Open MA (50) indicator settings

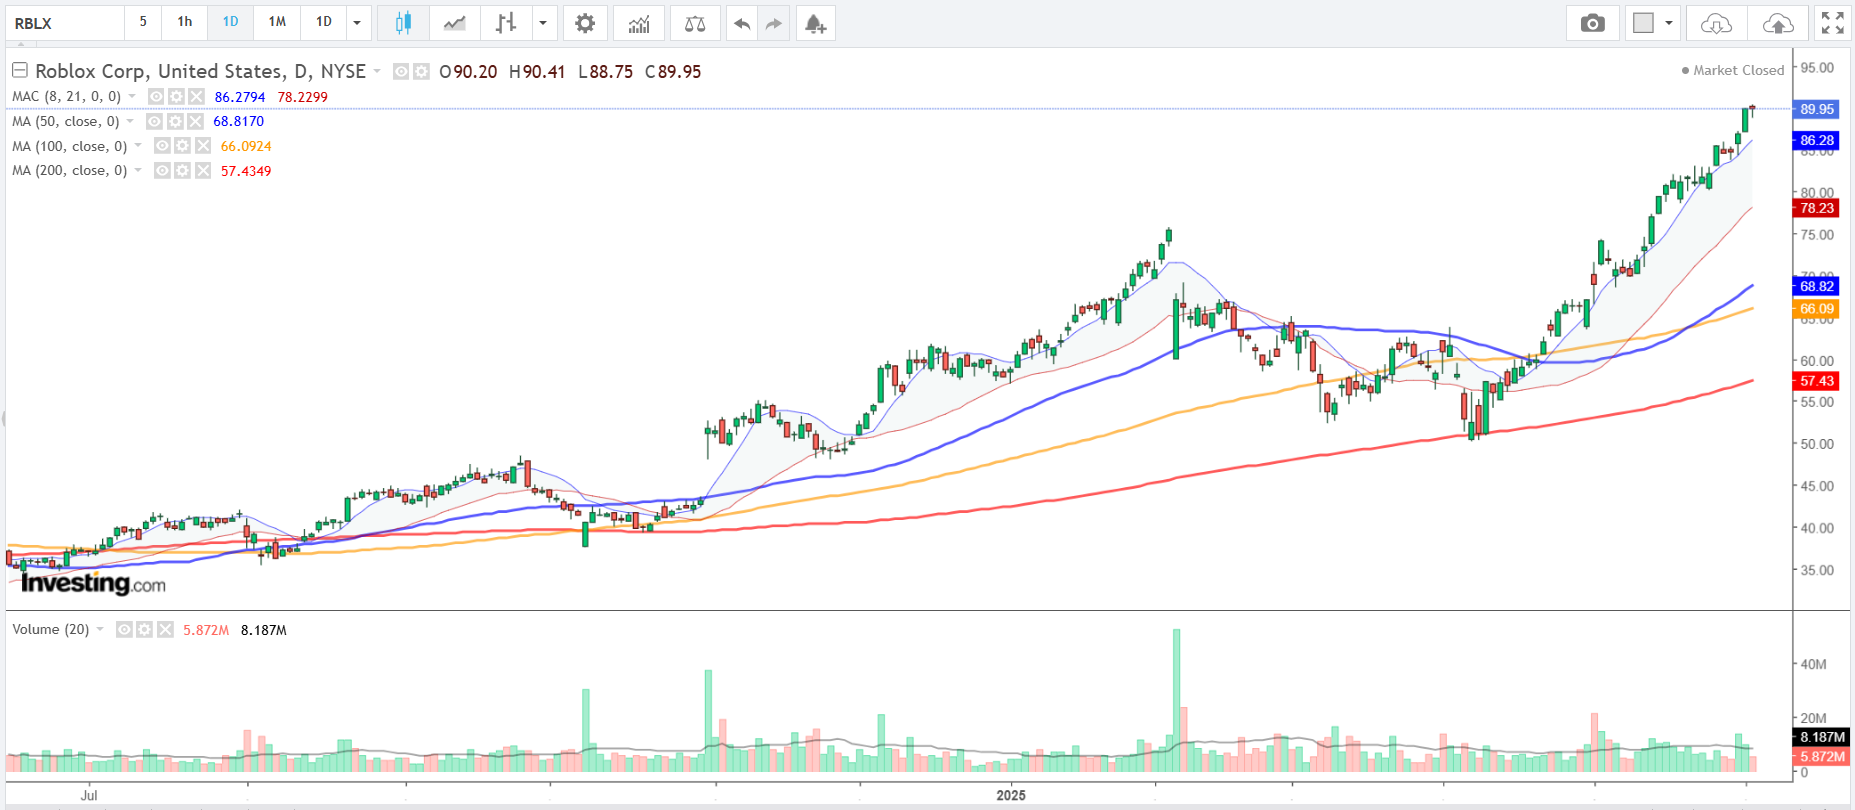point(175,121)
